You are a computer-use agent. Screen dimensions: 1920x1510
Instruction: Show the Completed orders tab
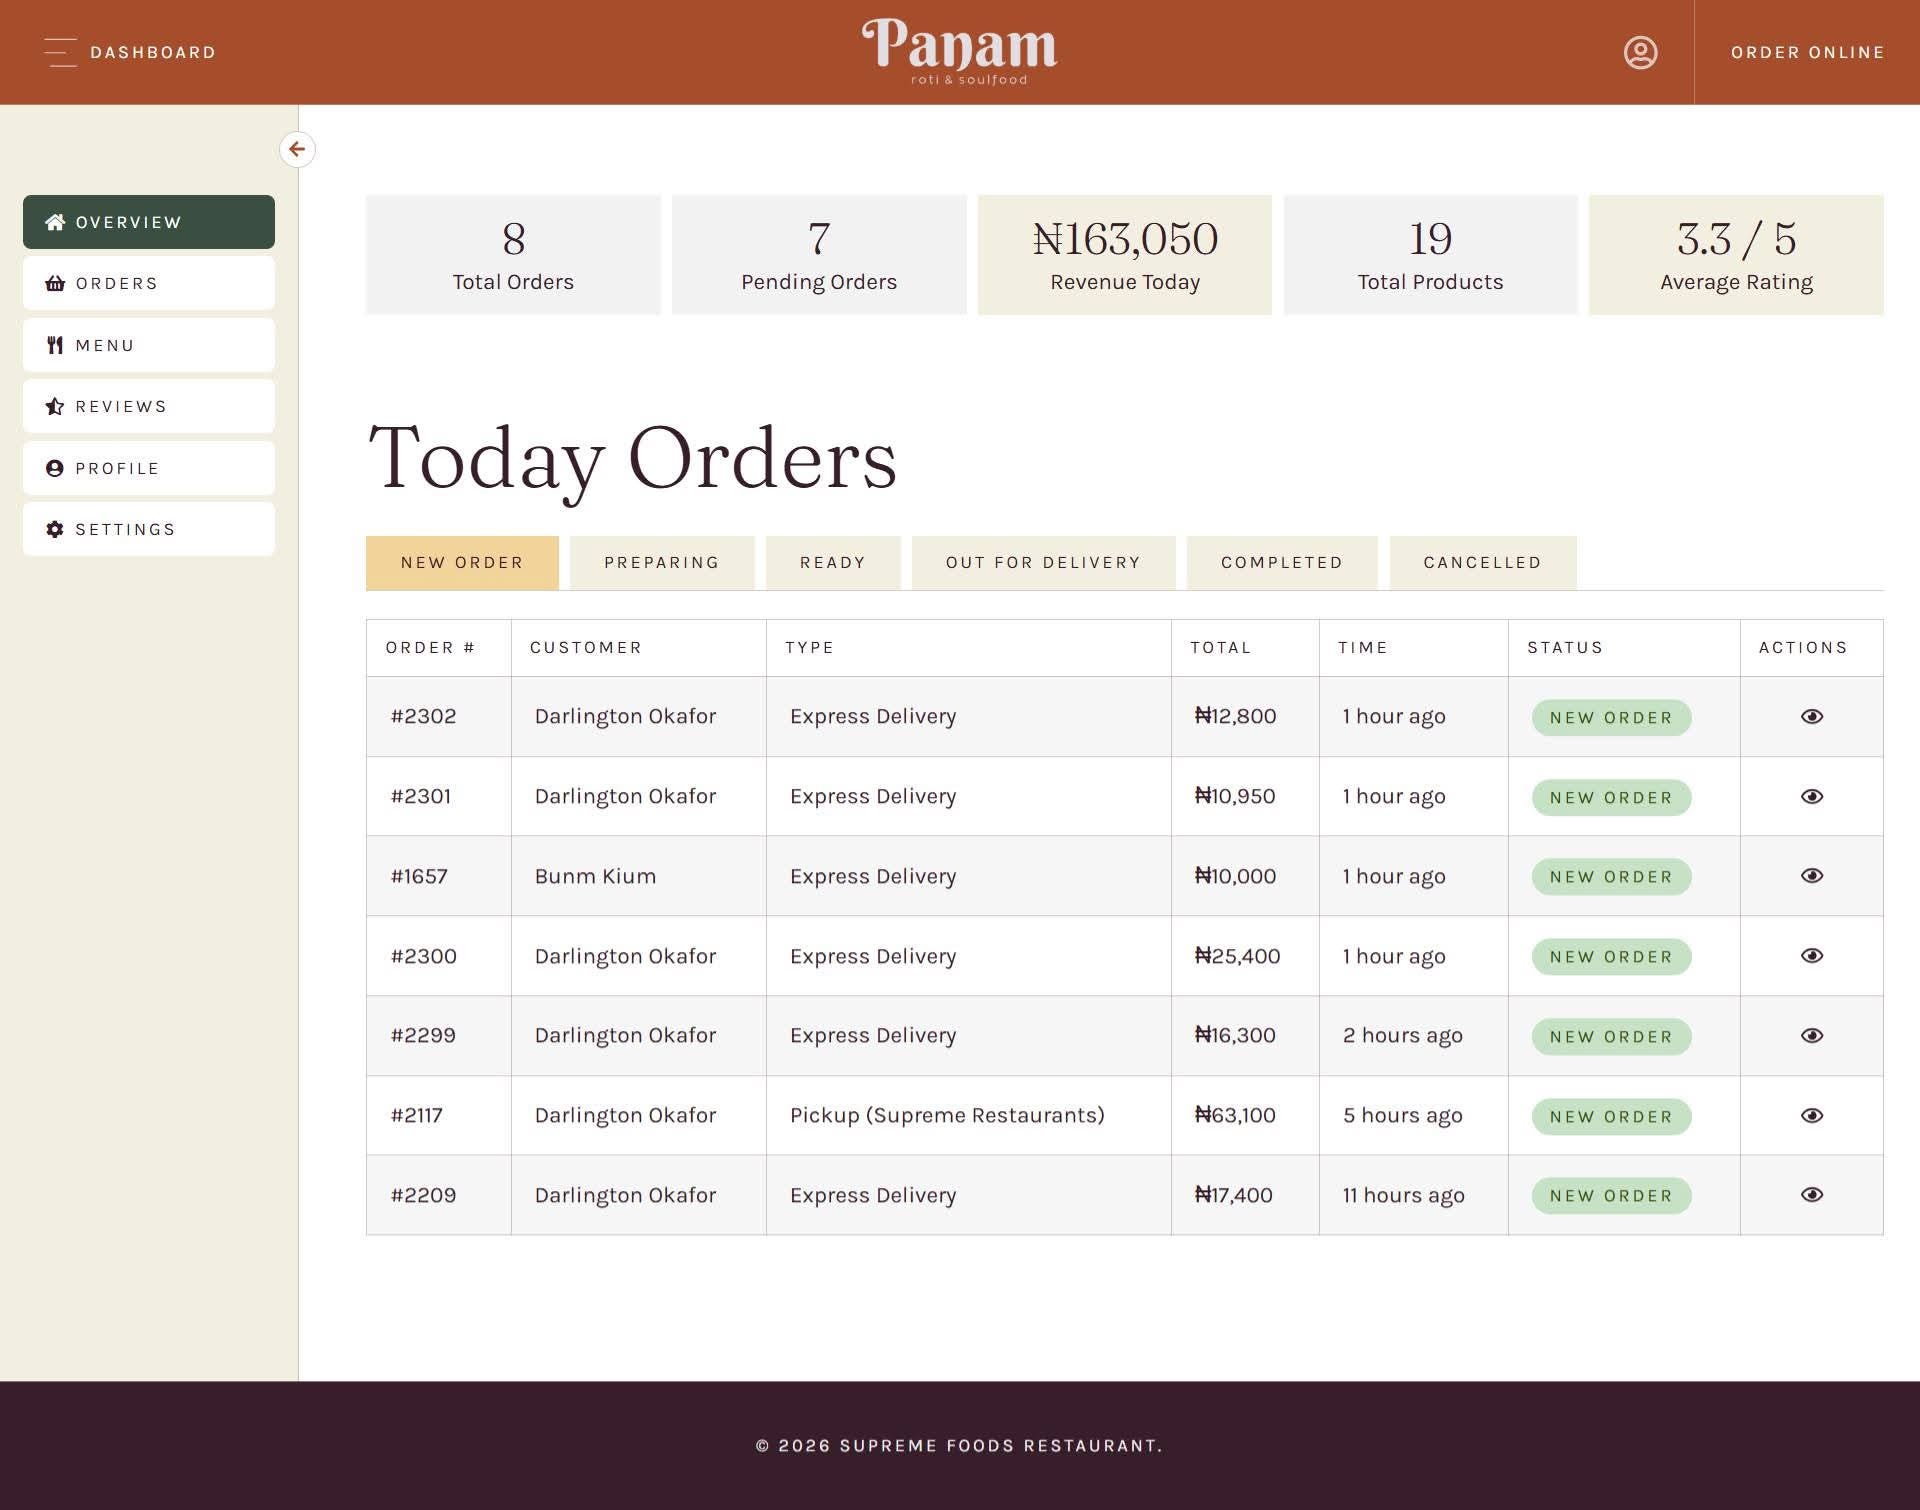1282,563
